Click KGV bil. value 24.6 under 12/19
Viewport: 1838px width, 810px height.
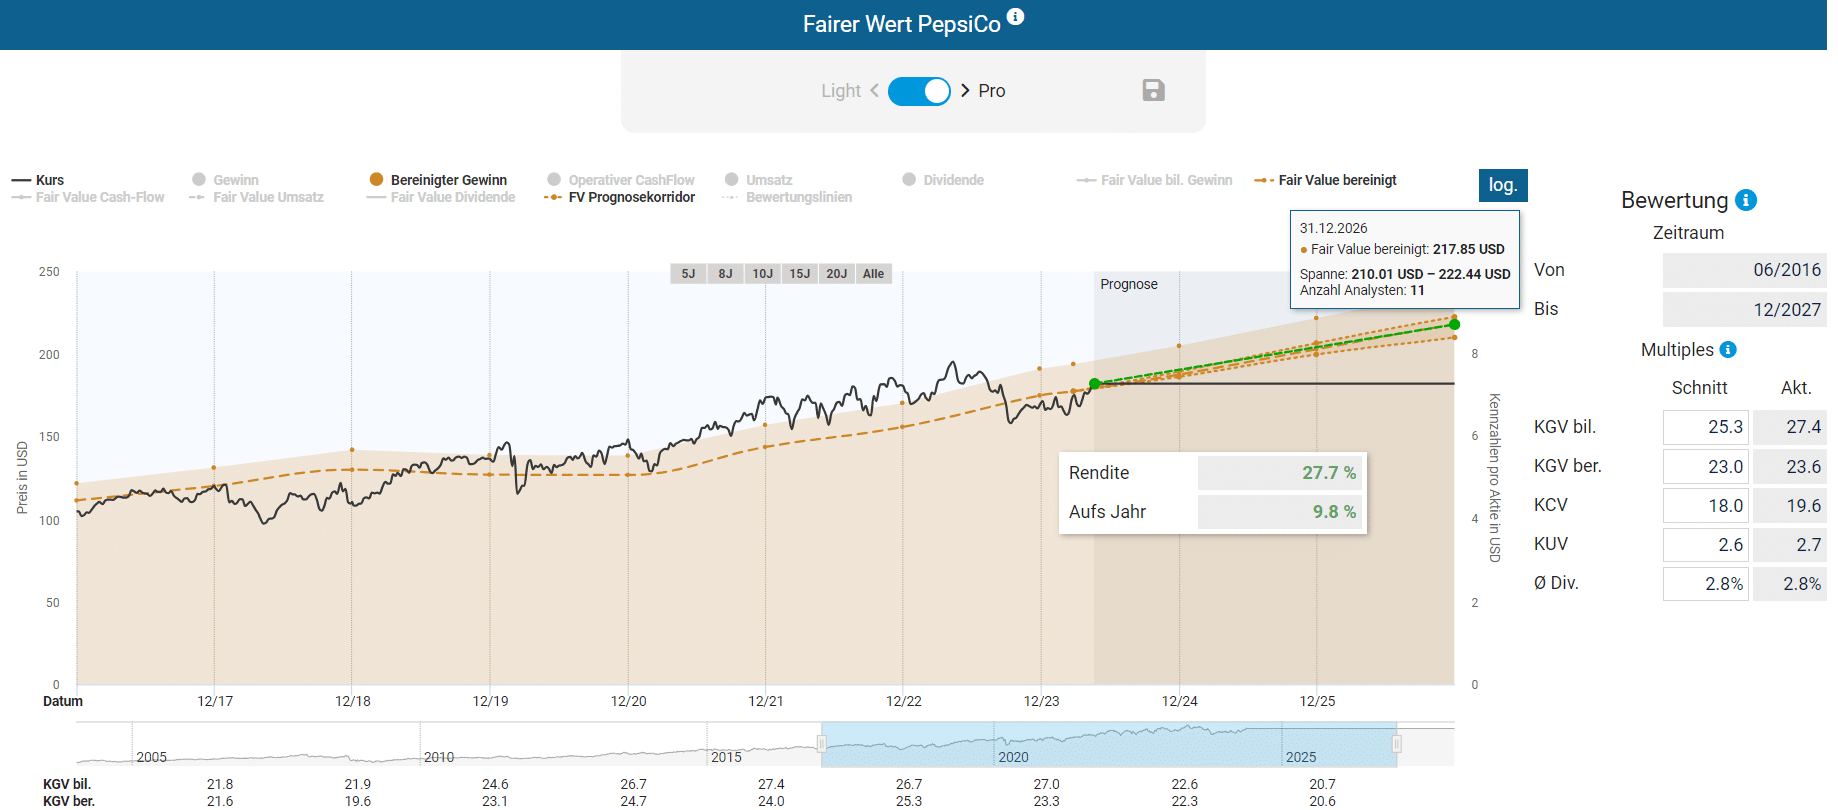point(495,784)
